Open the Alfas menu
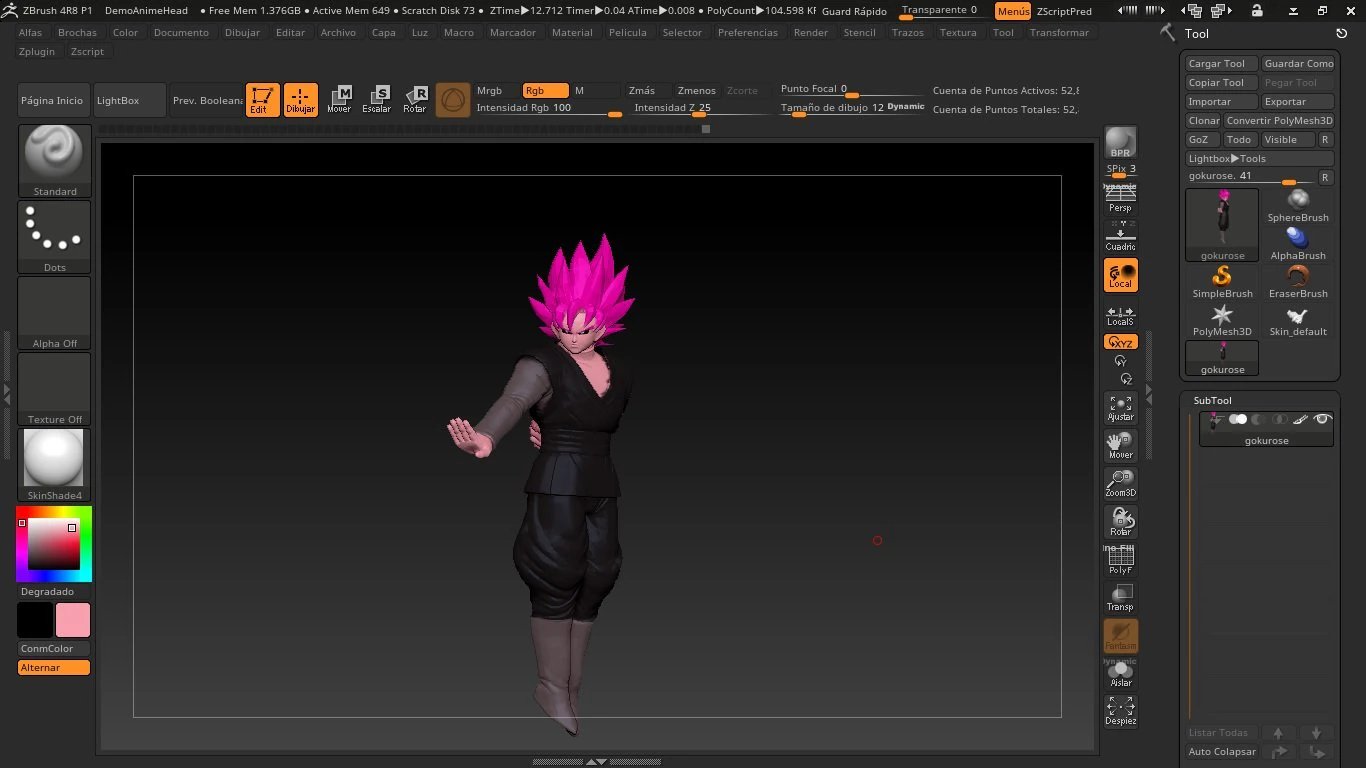The image size is (1366, 768). (31, 32)
